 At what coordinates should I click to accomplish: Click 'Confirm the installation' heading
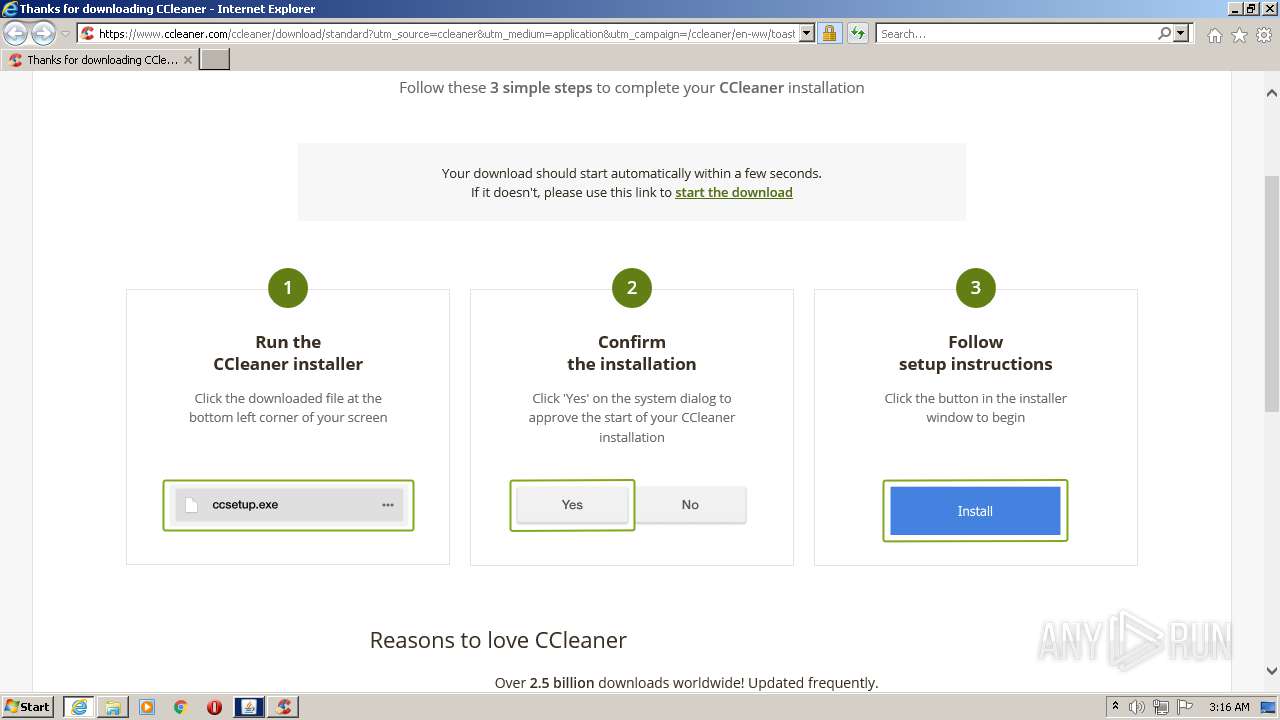pyautogui.click(x=632, y=353)
